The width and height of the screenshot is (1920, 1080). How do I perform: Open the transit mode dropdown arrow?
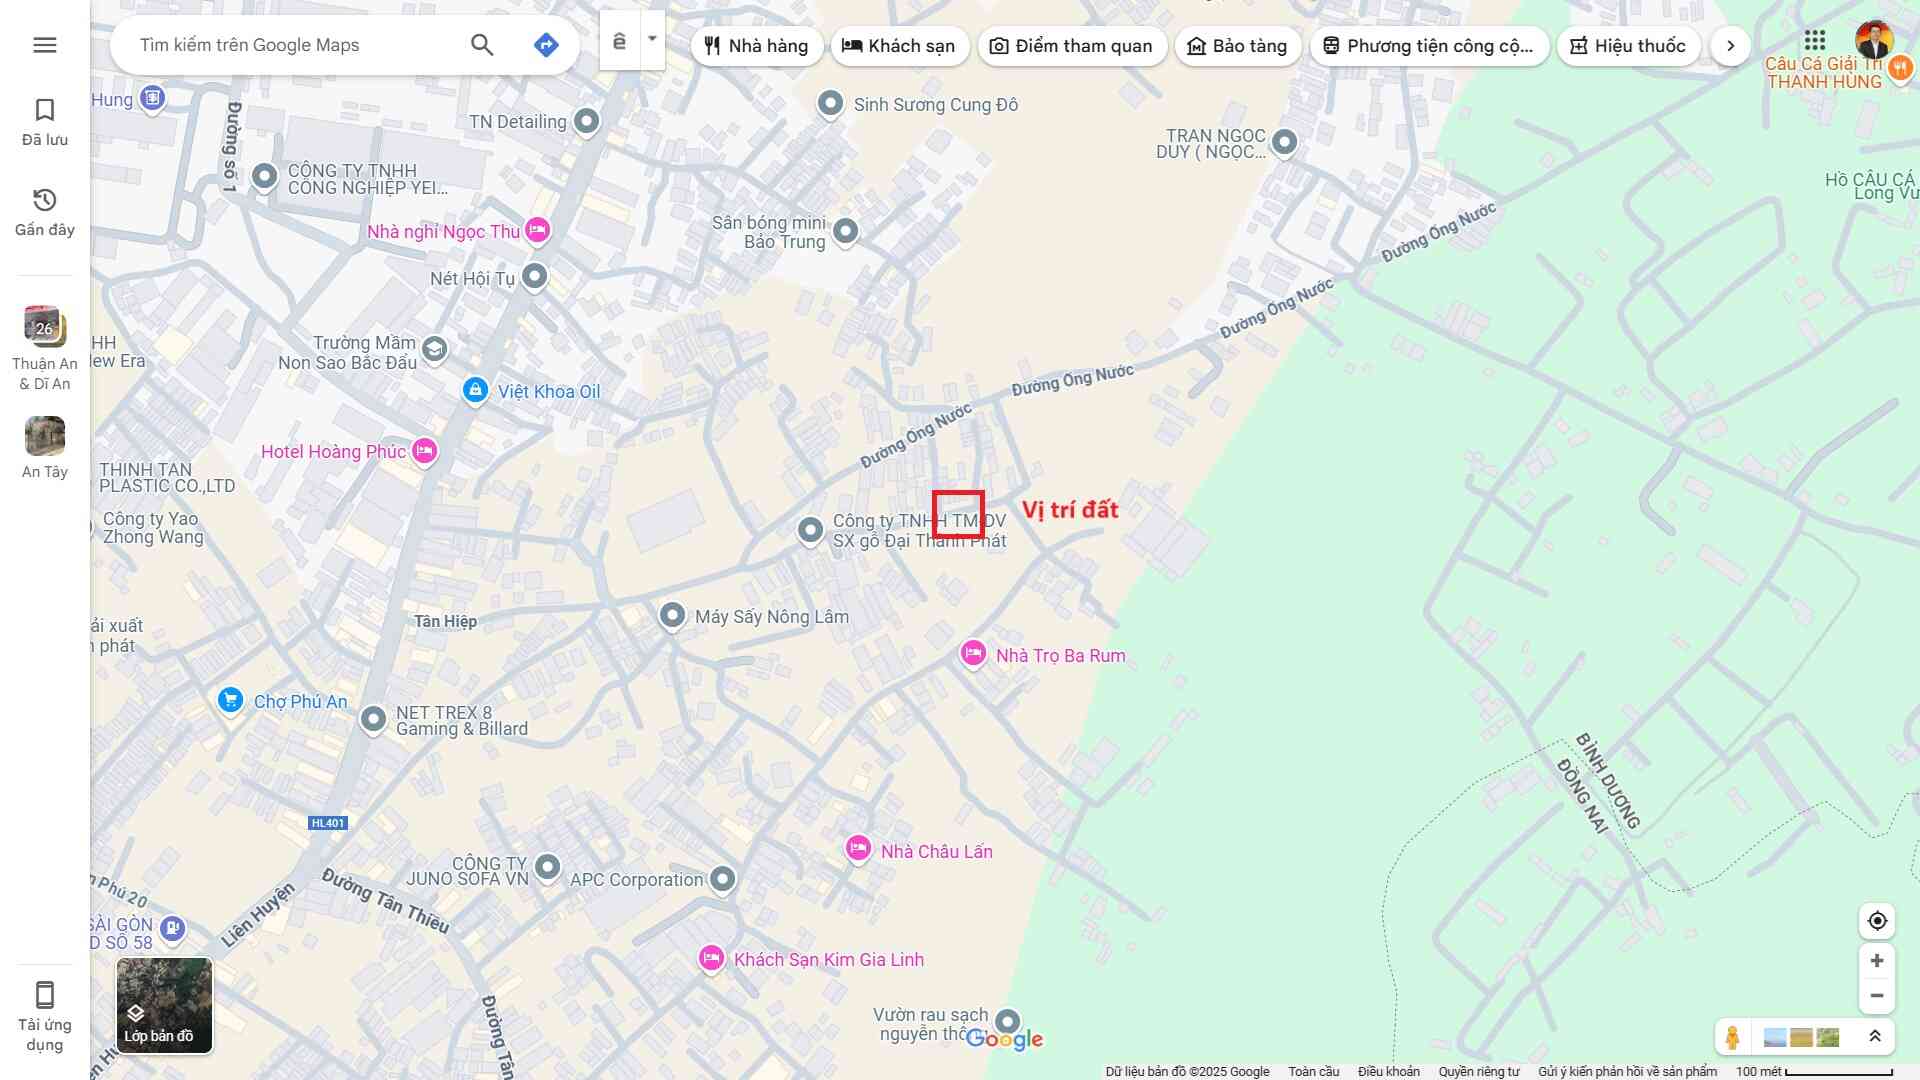click(x=652, y=40)
